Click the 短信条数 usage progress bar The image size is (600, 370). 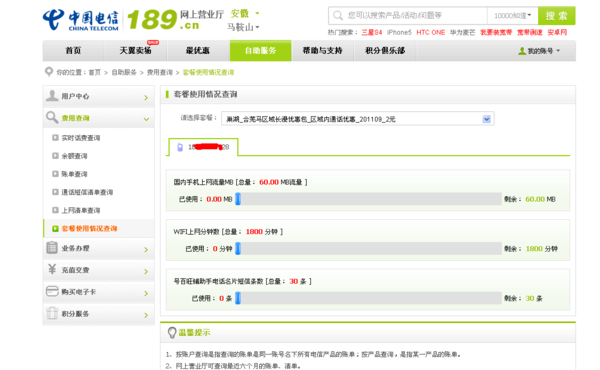point(368,298)
